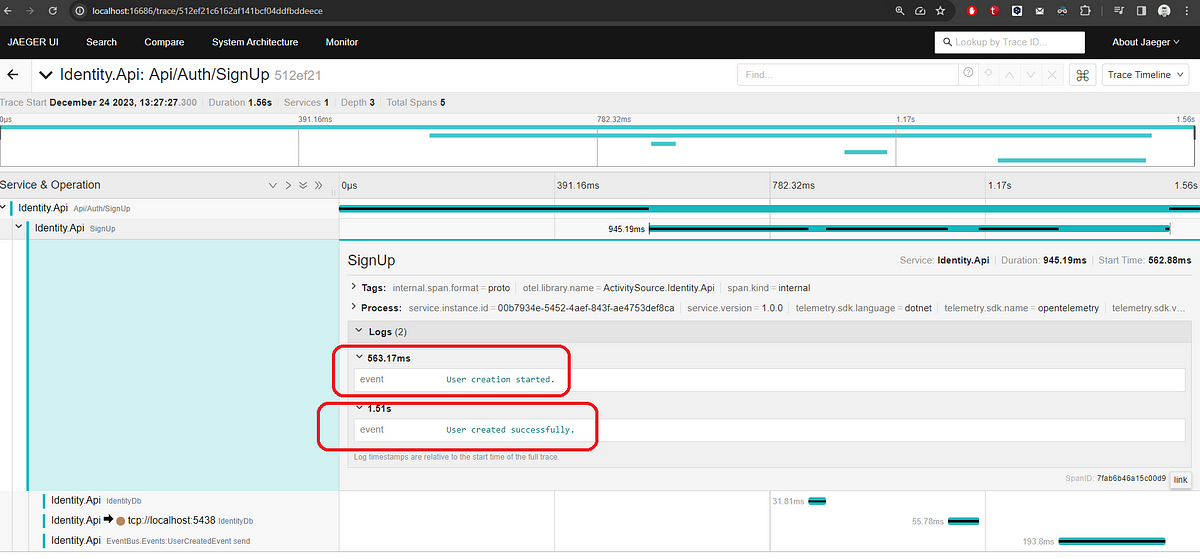Expand the Tags section of SignUp span
1200x559 pixels.
tap(353, 288)
